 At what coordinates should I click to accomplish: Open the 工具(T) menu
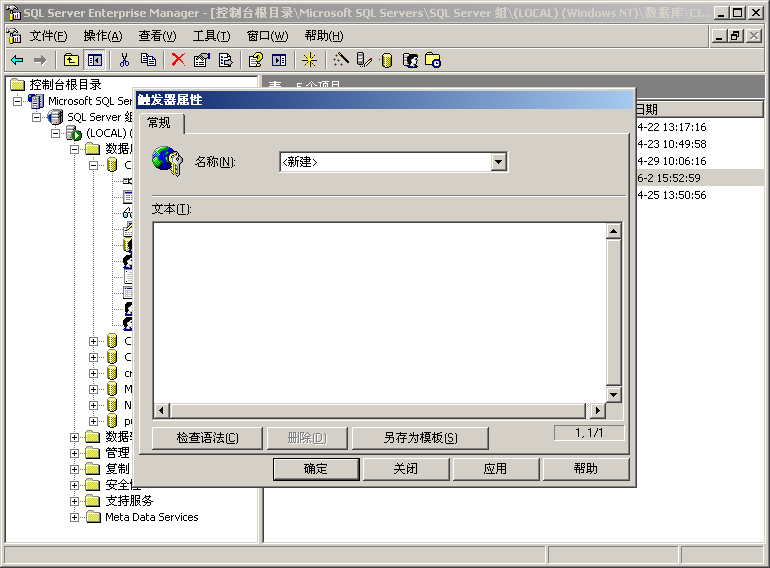tap(211, 36)
